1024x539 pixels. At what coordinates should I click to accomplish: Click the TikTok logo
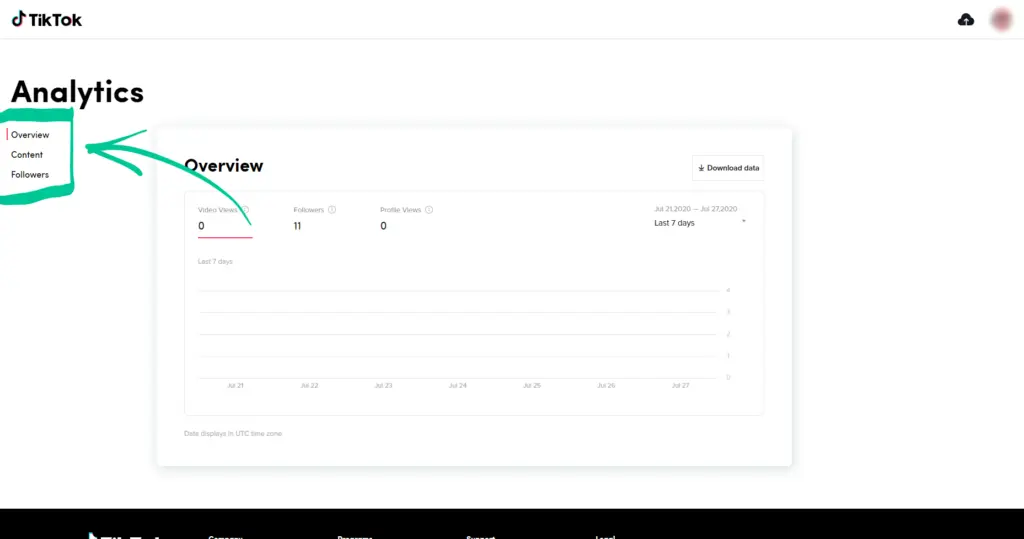pos(46,20)
